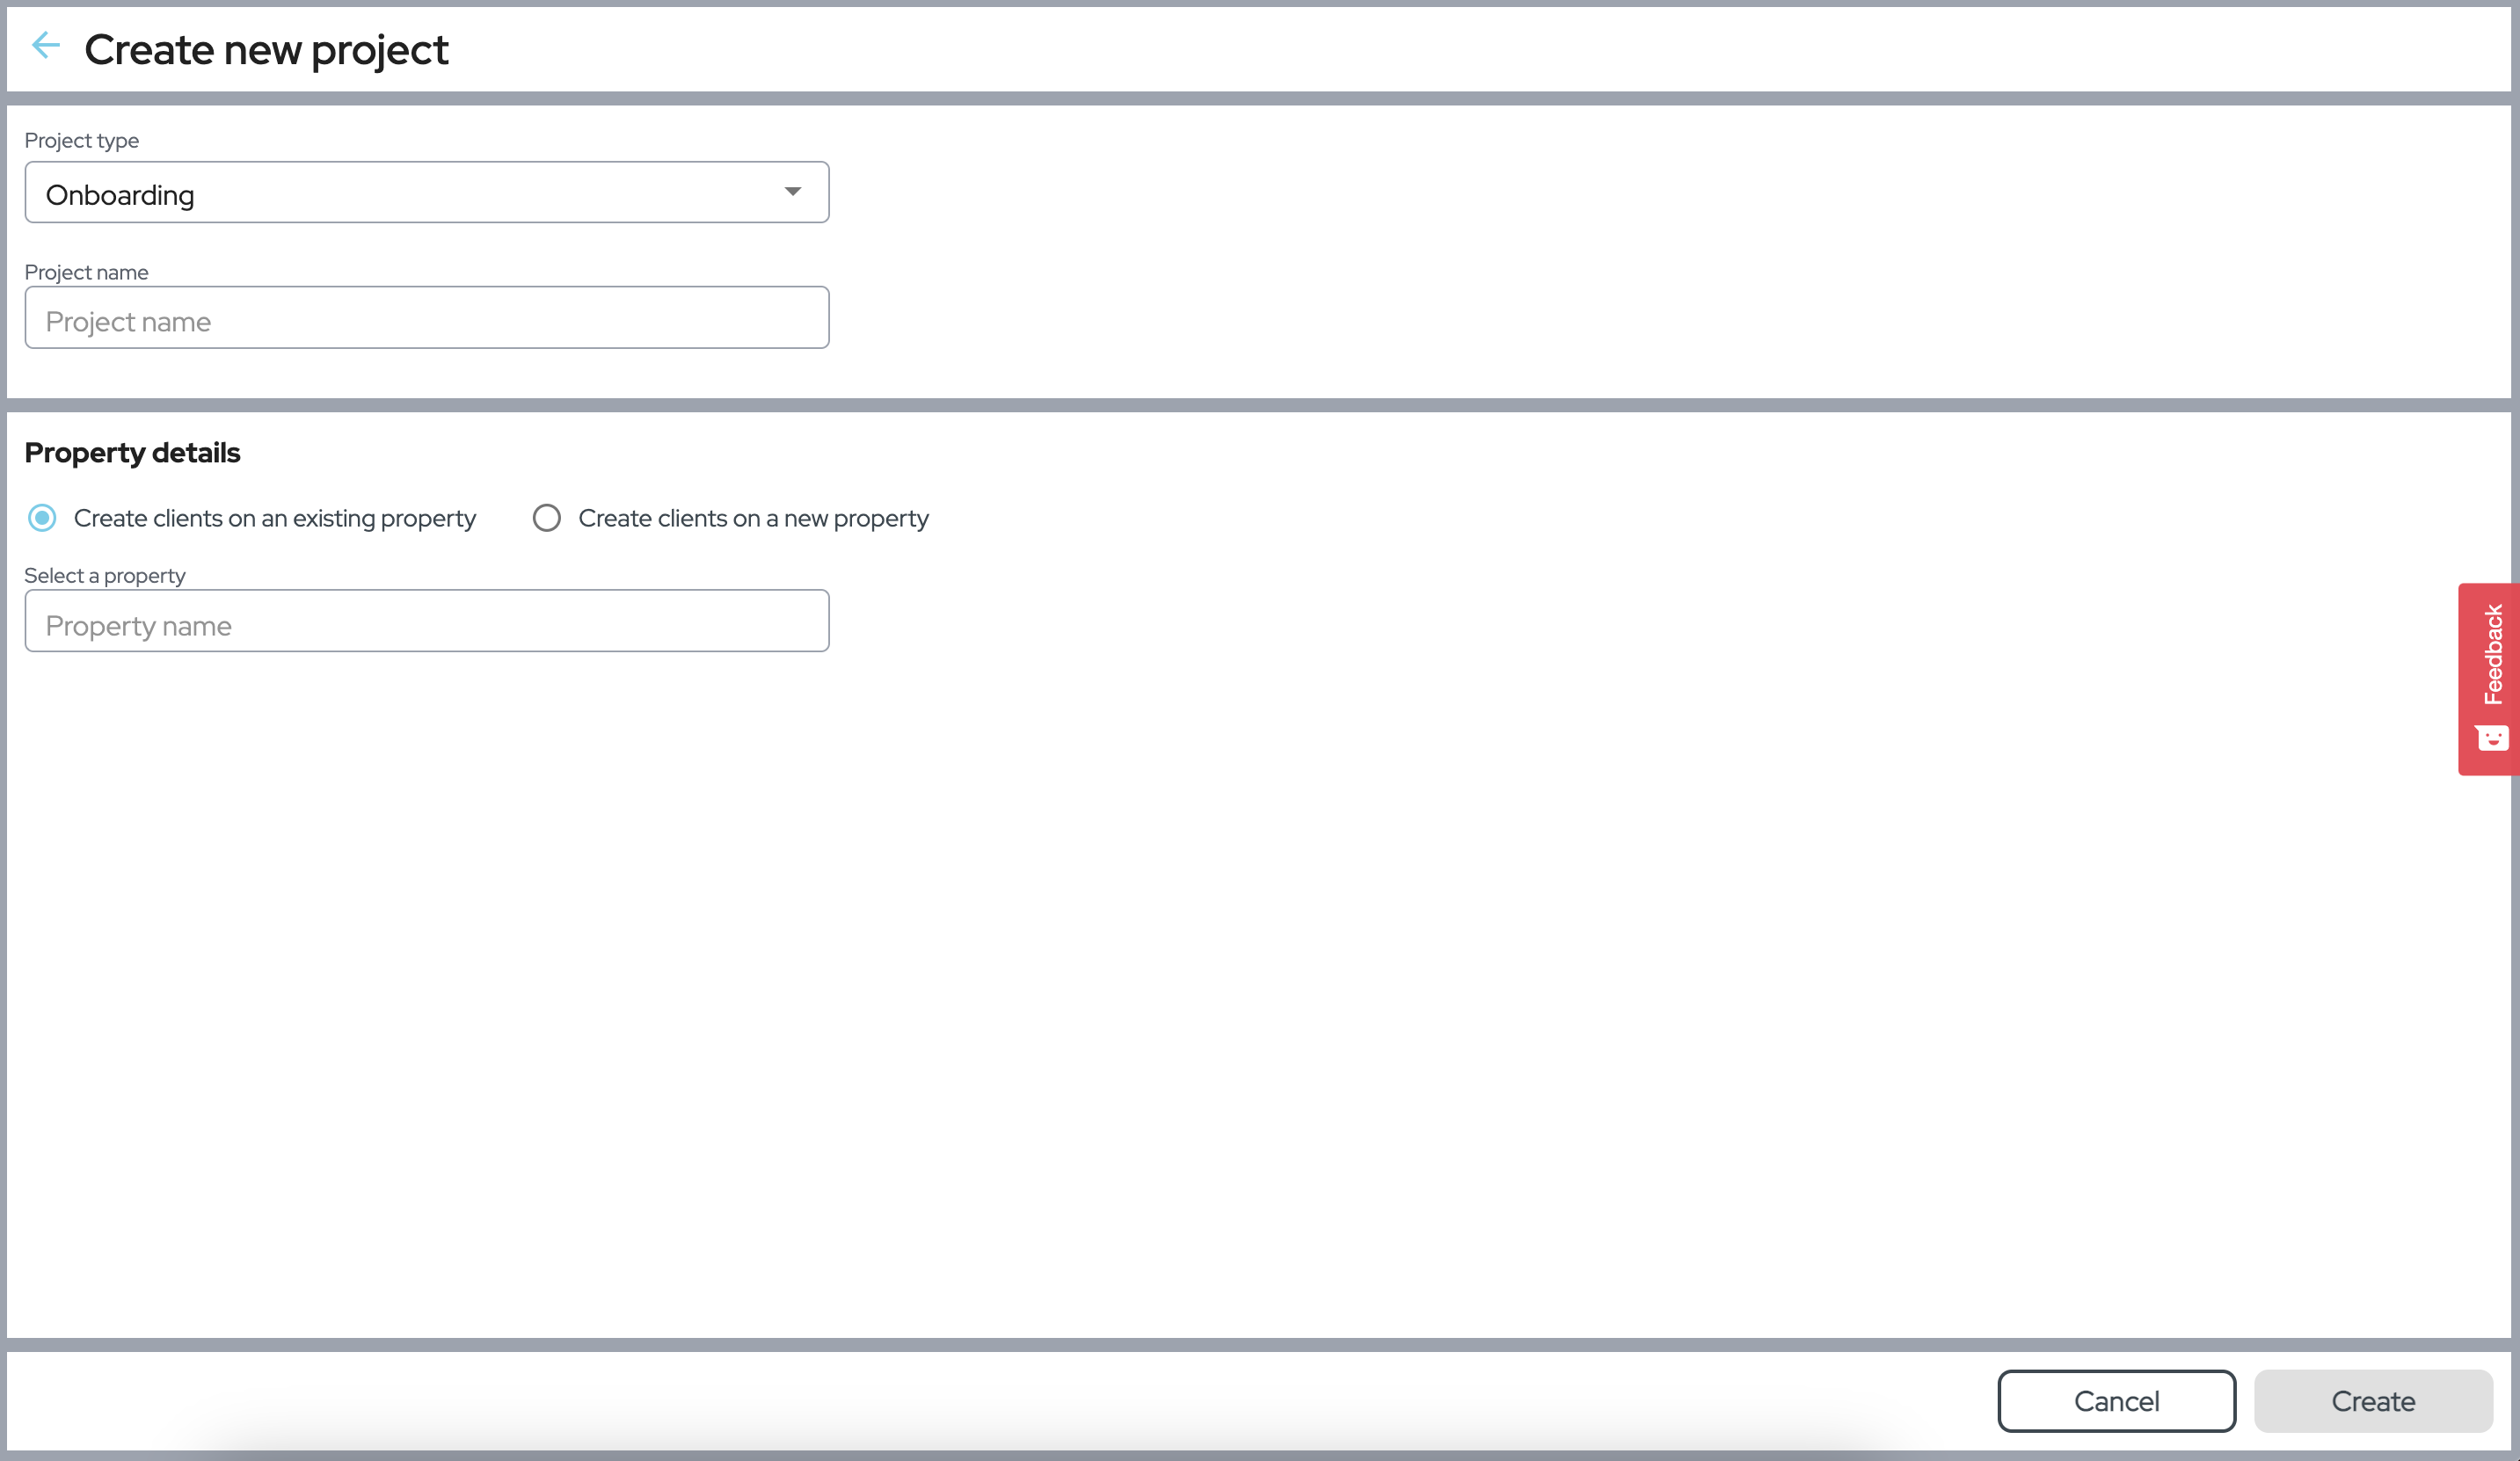2520x1461 pixels.
Task: Click the 'Project type' field label
Action: [x=81, y=141]
